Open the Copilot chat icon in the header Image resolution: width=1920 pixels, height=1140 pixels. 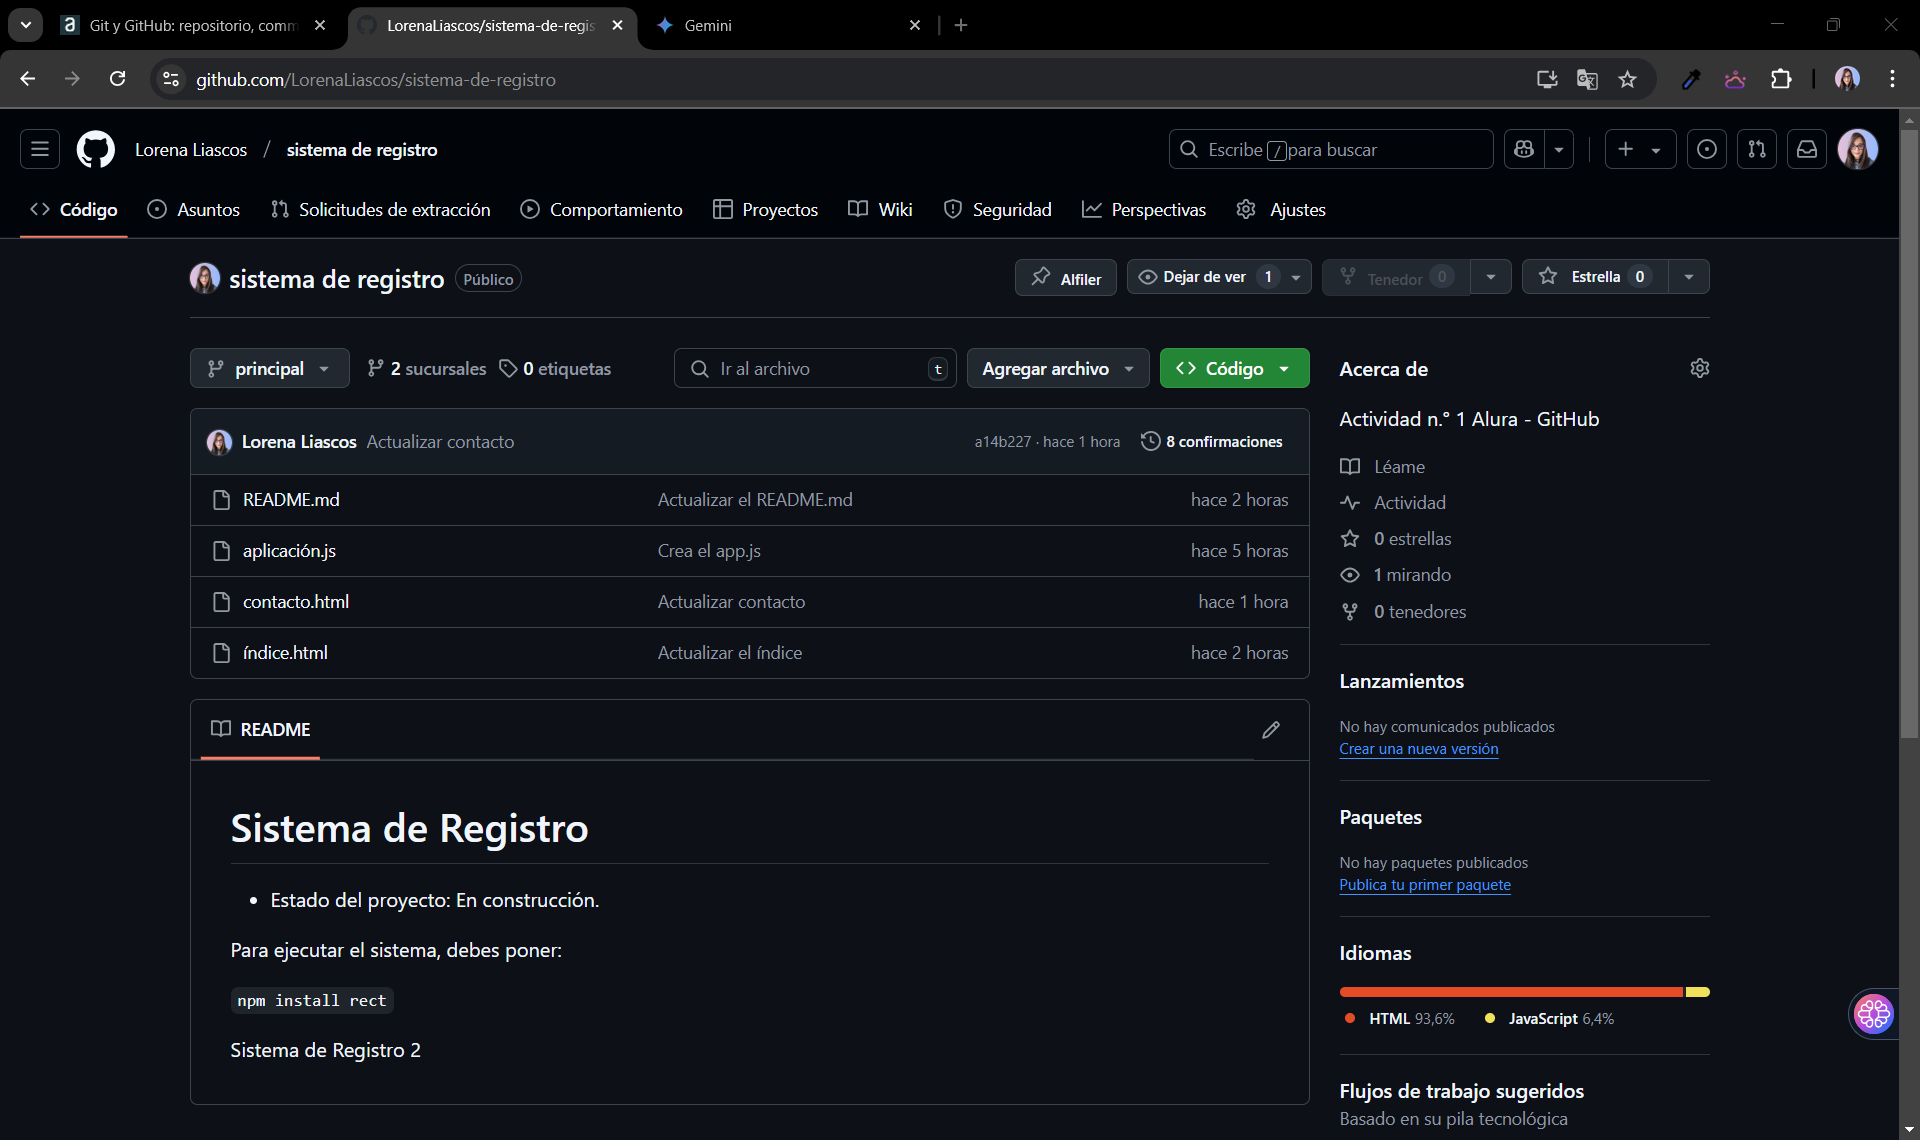1524,149
